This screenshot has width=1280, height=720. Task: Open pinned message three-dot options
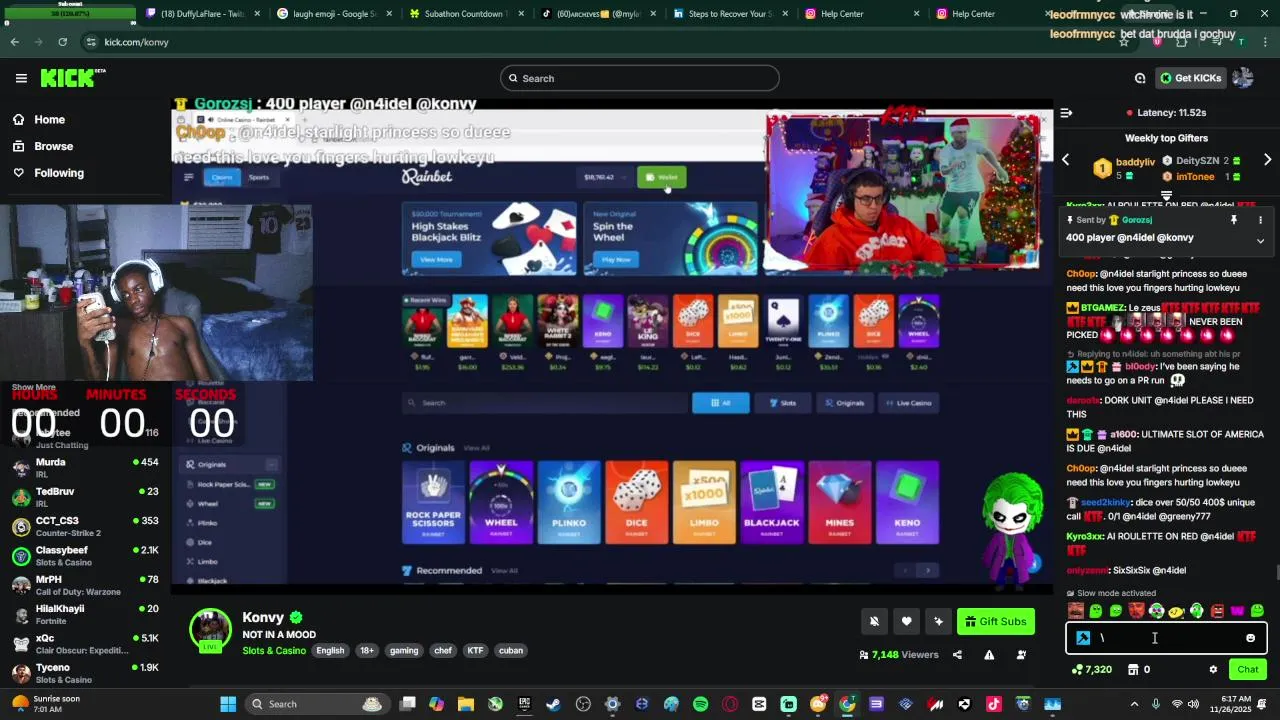[x=1260, y=220]
